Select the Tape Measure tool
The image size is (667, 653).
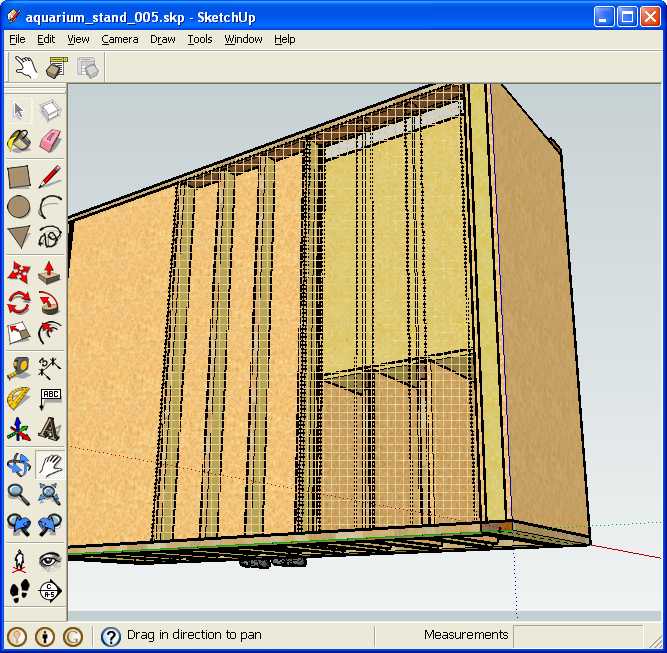(x=19, y=368)
